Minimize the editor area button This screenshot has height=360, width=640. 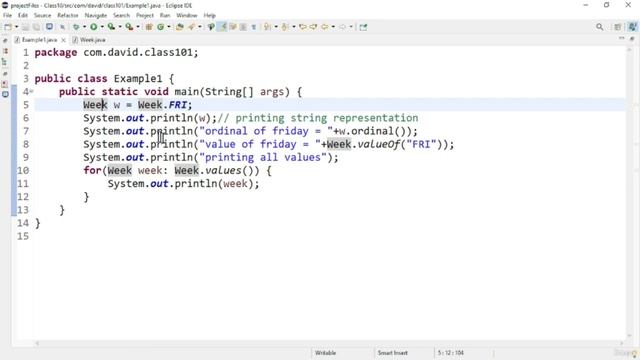(x=621, y=38)
